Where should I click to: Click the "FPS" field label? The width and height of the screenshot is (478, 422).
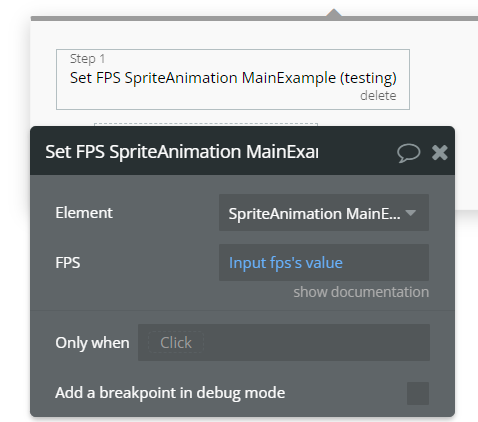68,263
